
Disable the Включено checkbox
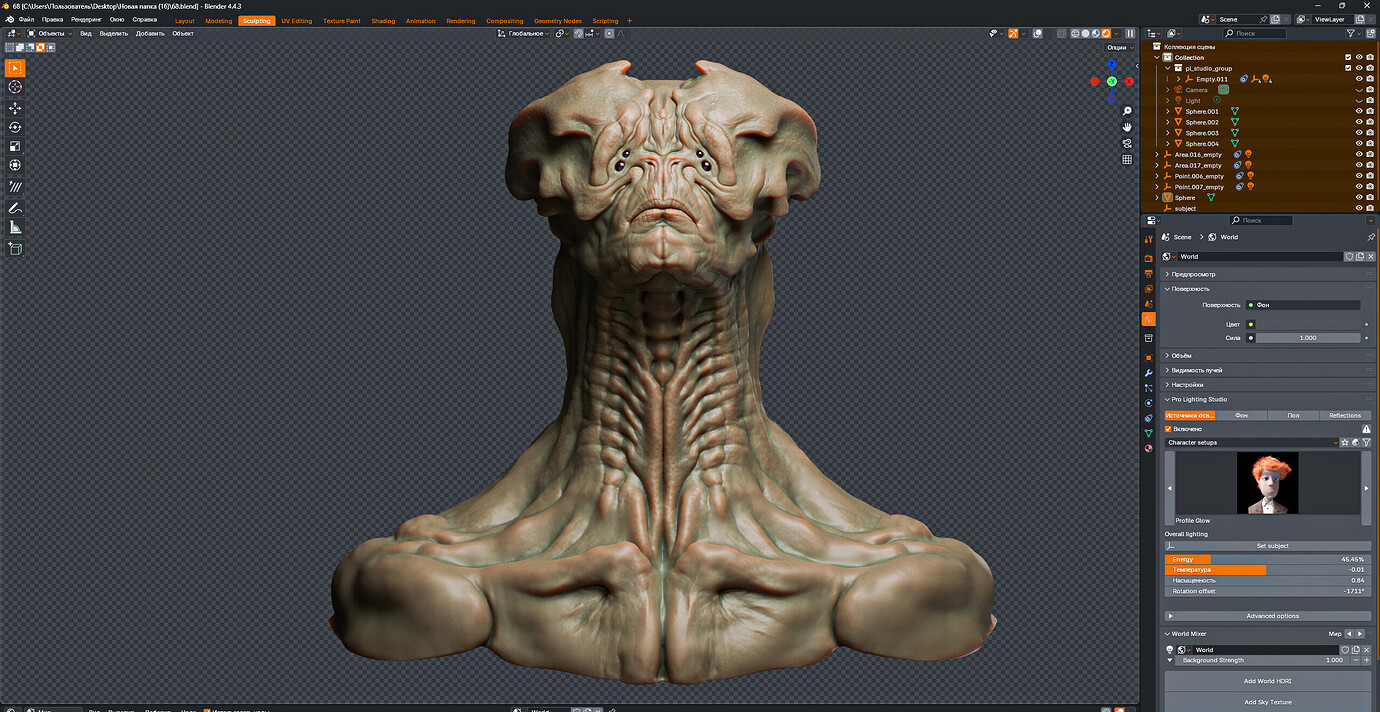tap(1168, 429)
